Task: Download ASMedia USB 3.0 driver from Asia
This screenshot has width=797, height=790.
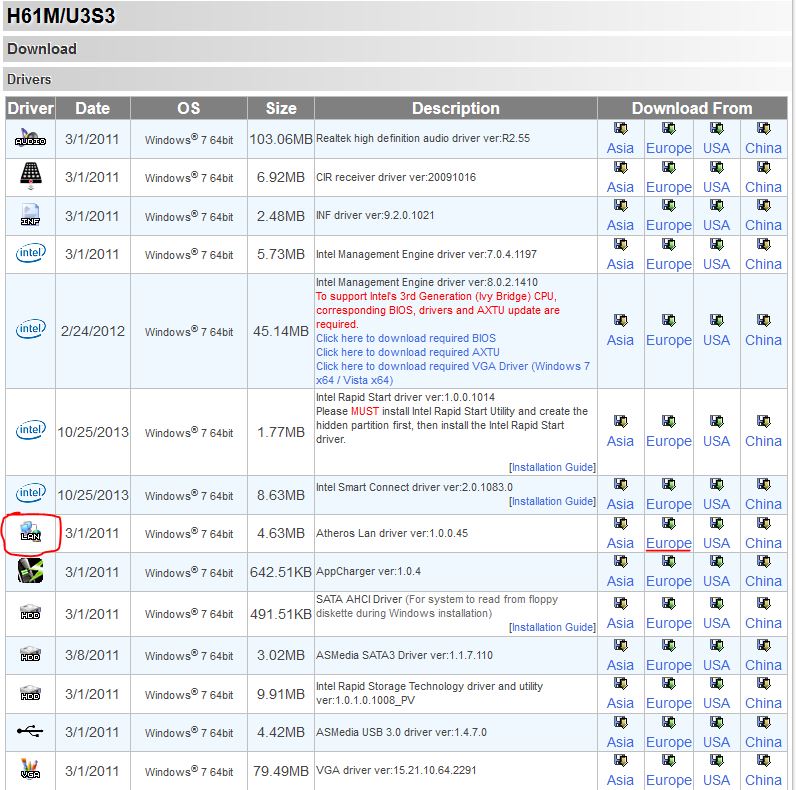Action: point(620,742)
